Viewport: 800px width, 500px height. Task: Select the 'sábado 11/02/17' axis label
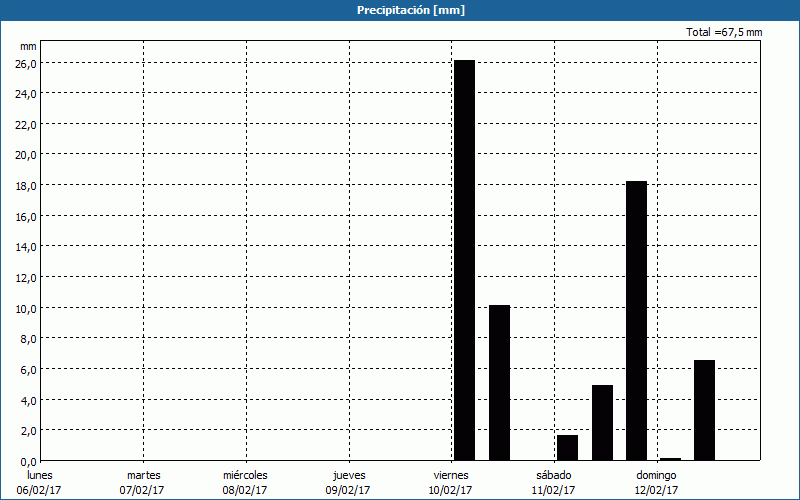(x=553, y=482)
